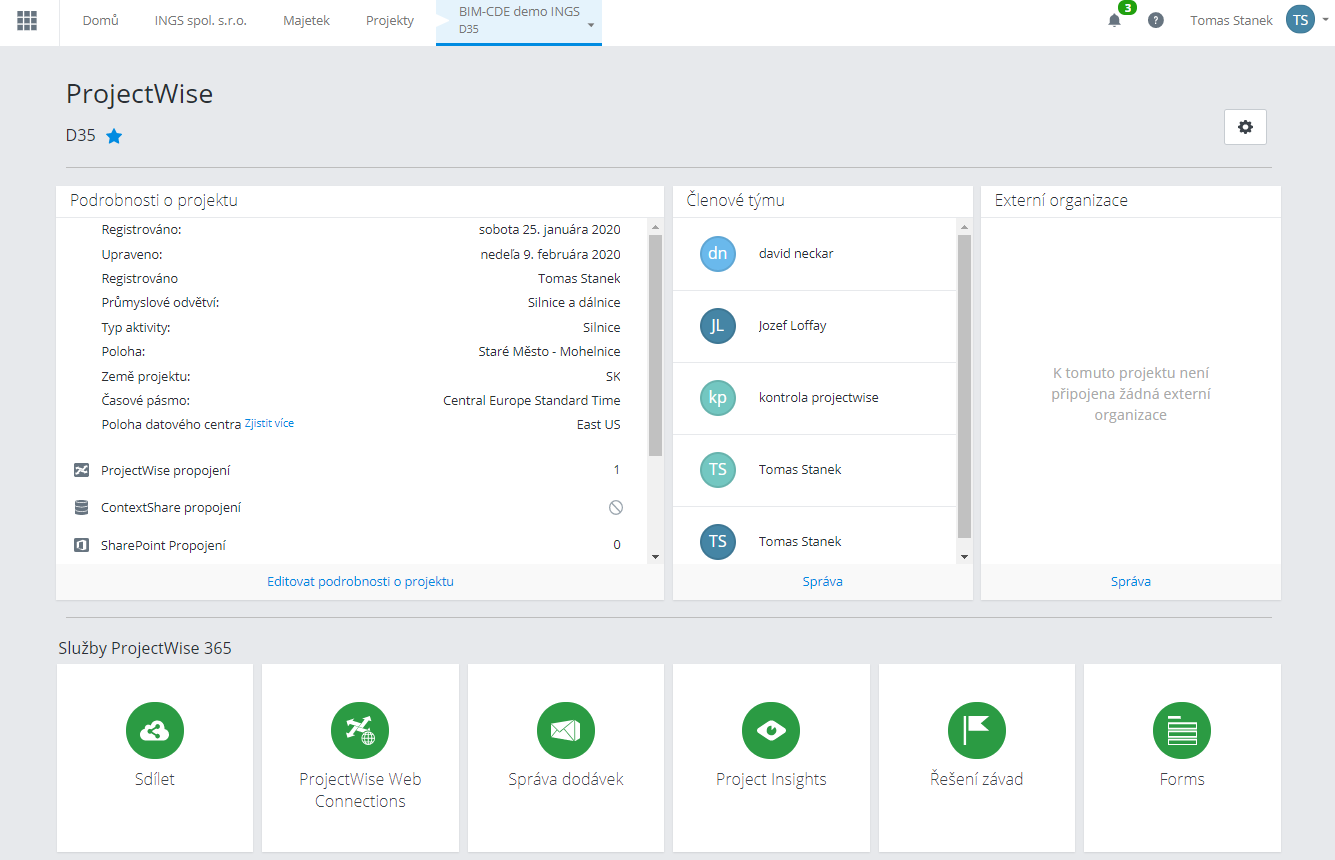Click Editovat podrobnosti o projektu link
This screenshot has height=860, width=1335.
[x=360, y=581]
